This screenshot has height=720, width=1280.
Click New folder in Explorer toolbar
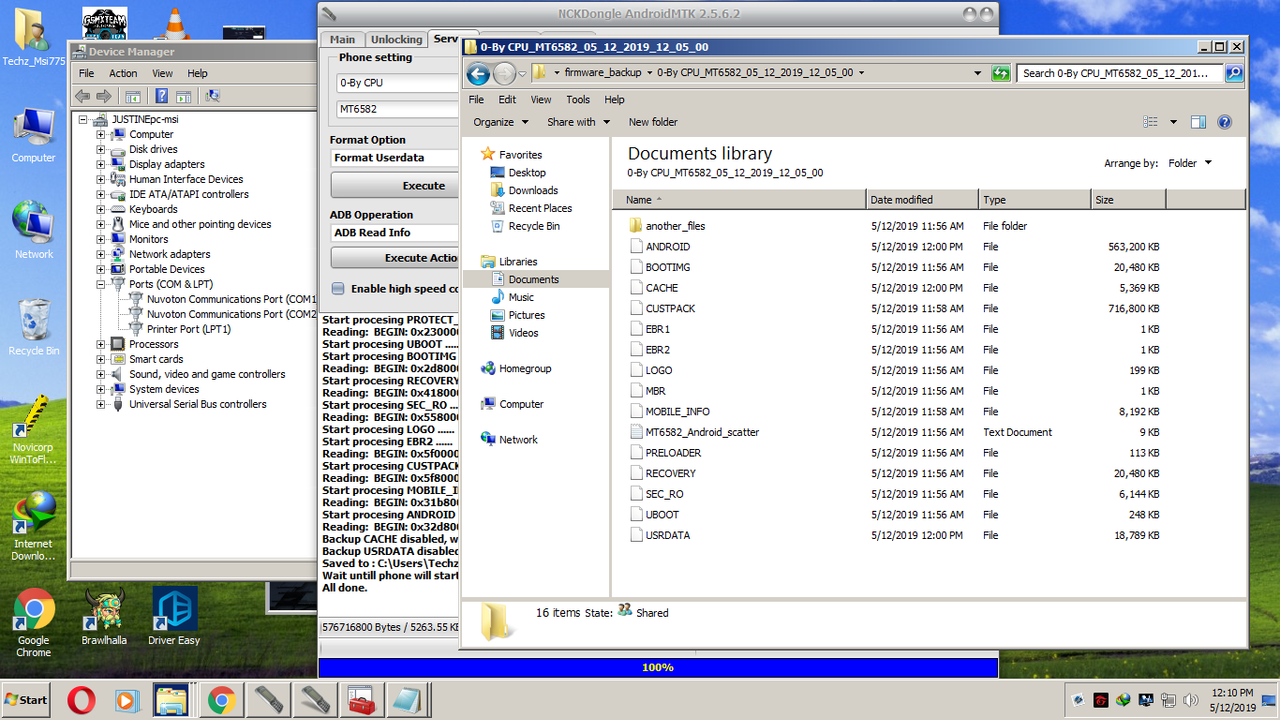[x=653, y=122]
